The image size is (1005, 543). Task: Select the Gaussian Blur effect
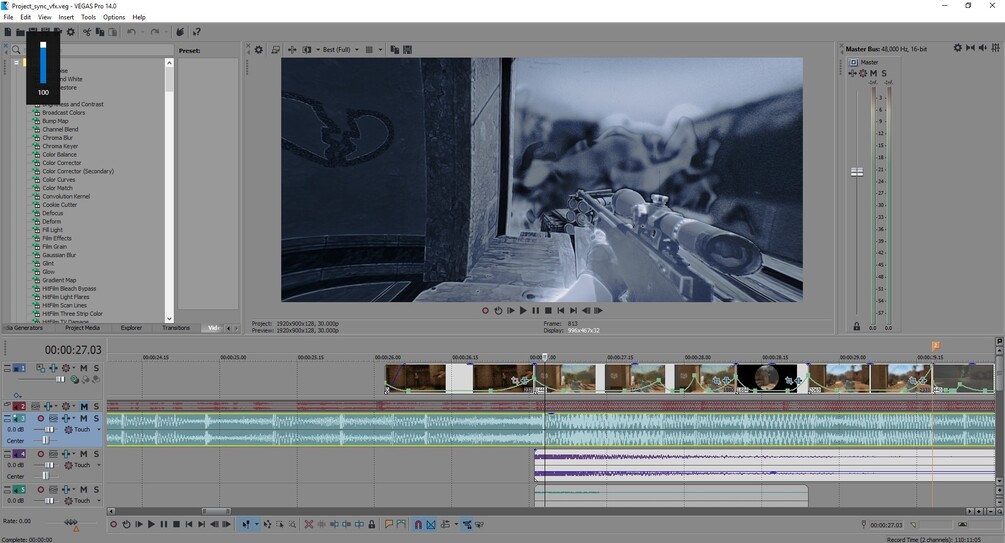pyautogui.click(x=59, y=255)
